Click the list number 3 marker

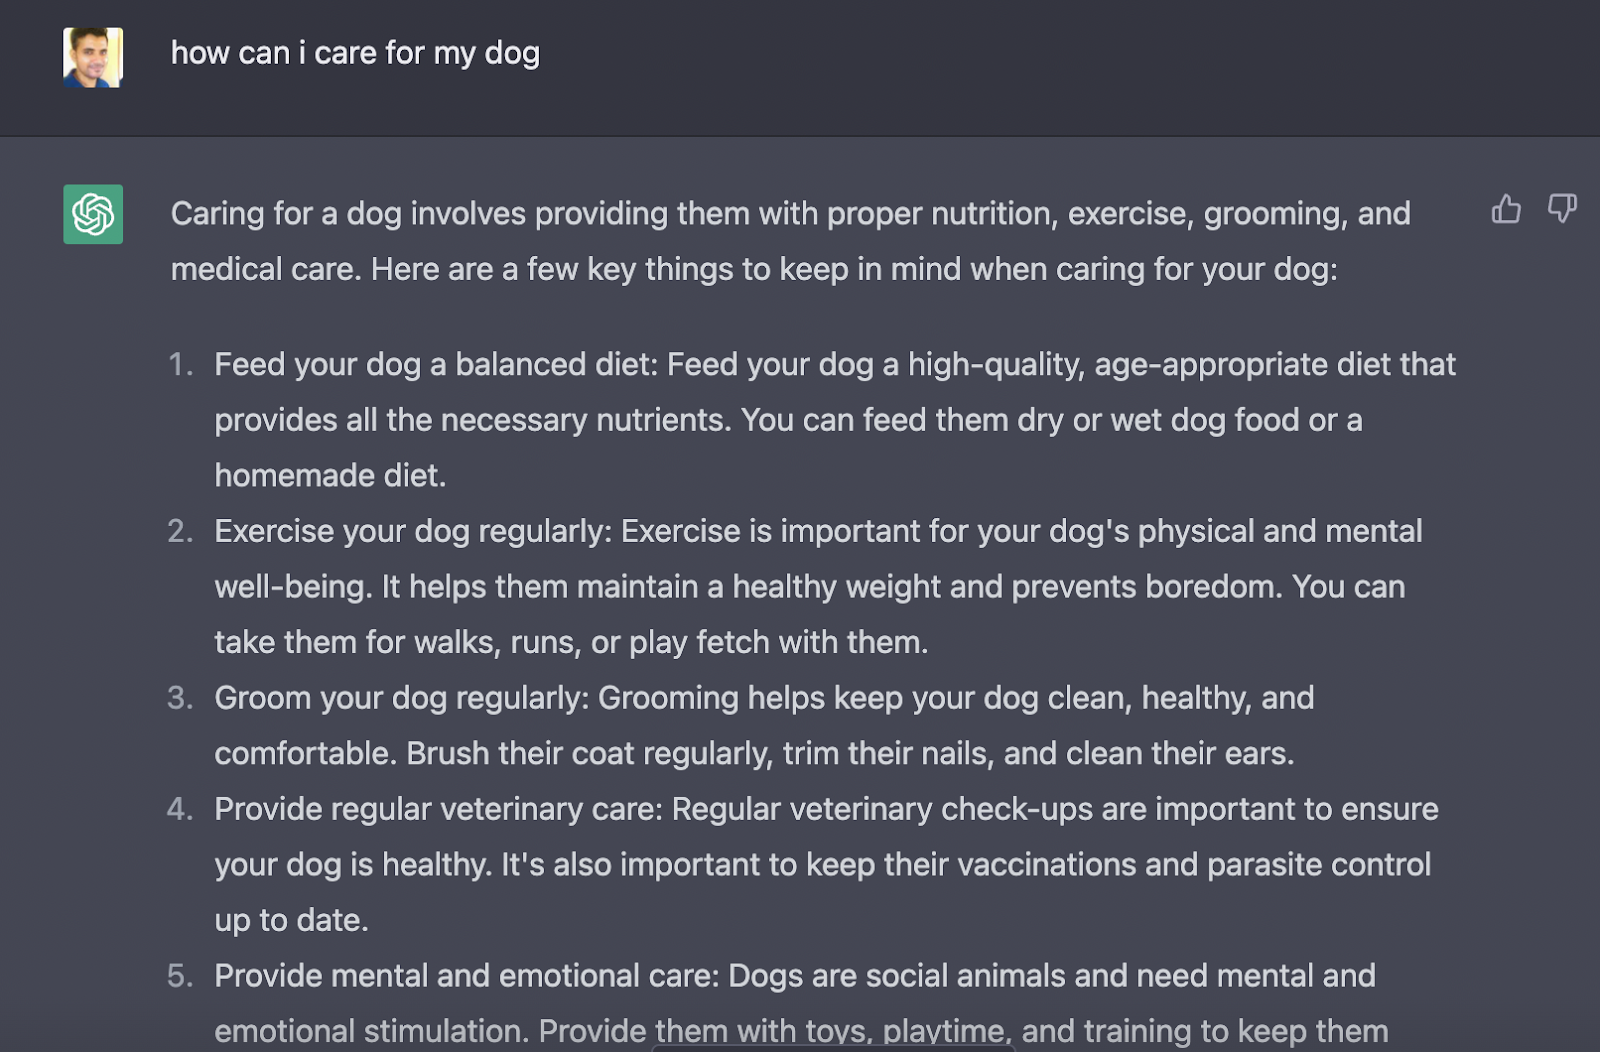click(180, 698)
